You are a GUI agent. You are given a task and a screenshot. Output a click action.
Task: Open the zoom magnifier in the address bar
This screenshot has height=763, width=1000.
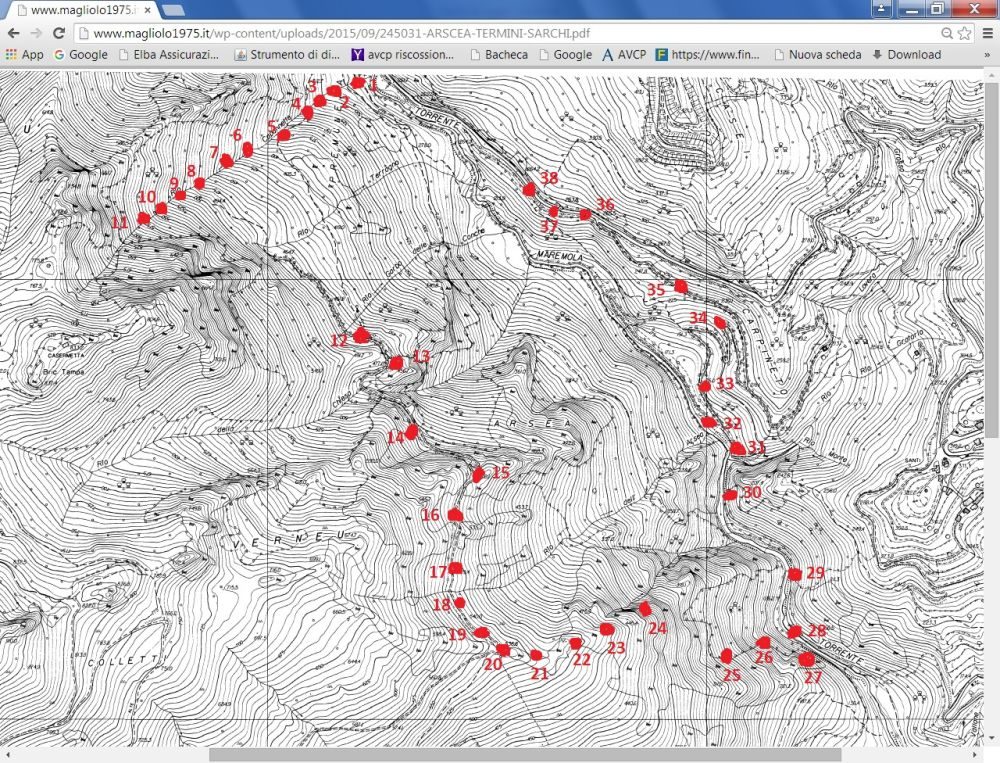(x=948, y=33)
